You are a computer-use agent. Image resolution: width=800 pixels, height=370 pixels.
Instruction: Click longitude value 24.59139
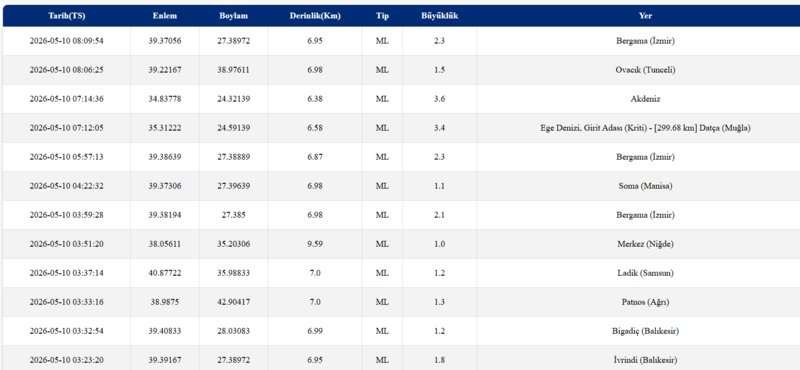[x=233, y=128]
